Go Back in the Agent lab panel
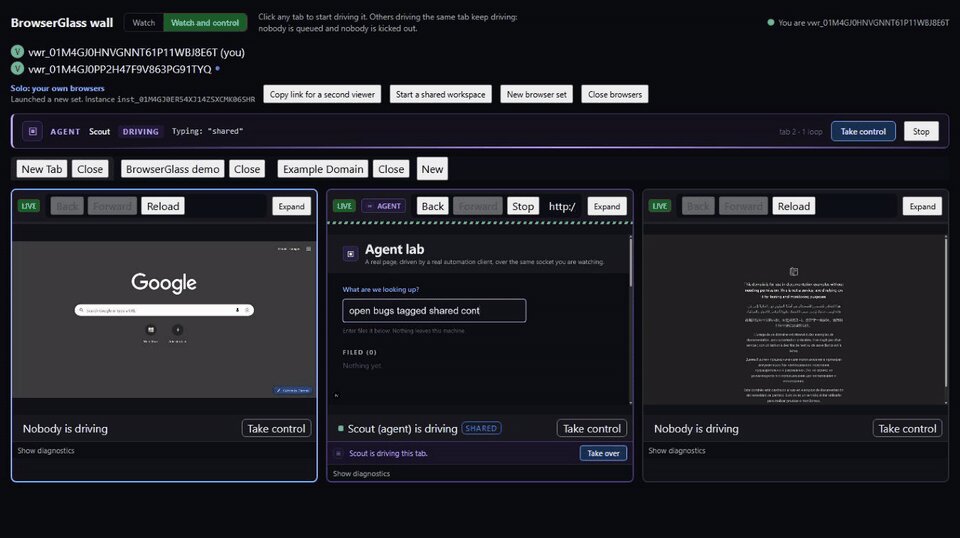 click(432, 206)
